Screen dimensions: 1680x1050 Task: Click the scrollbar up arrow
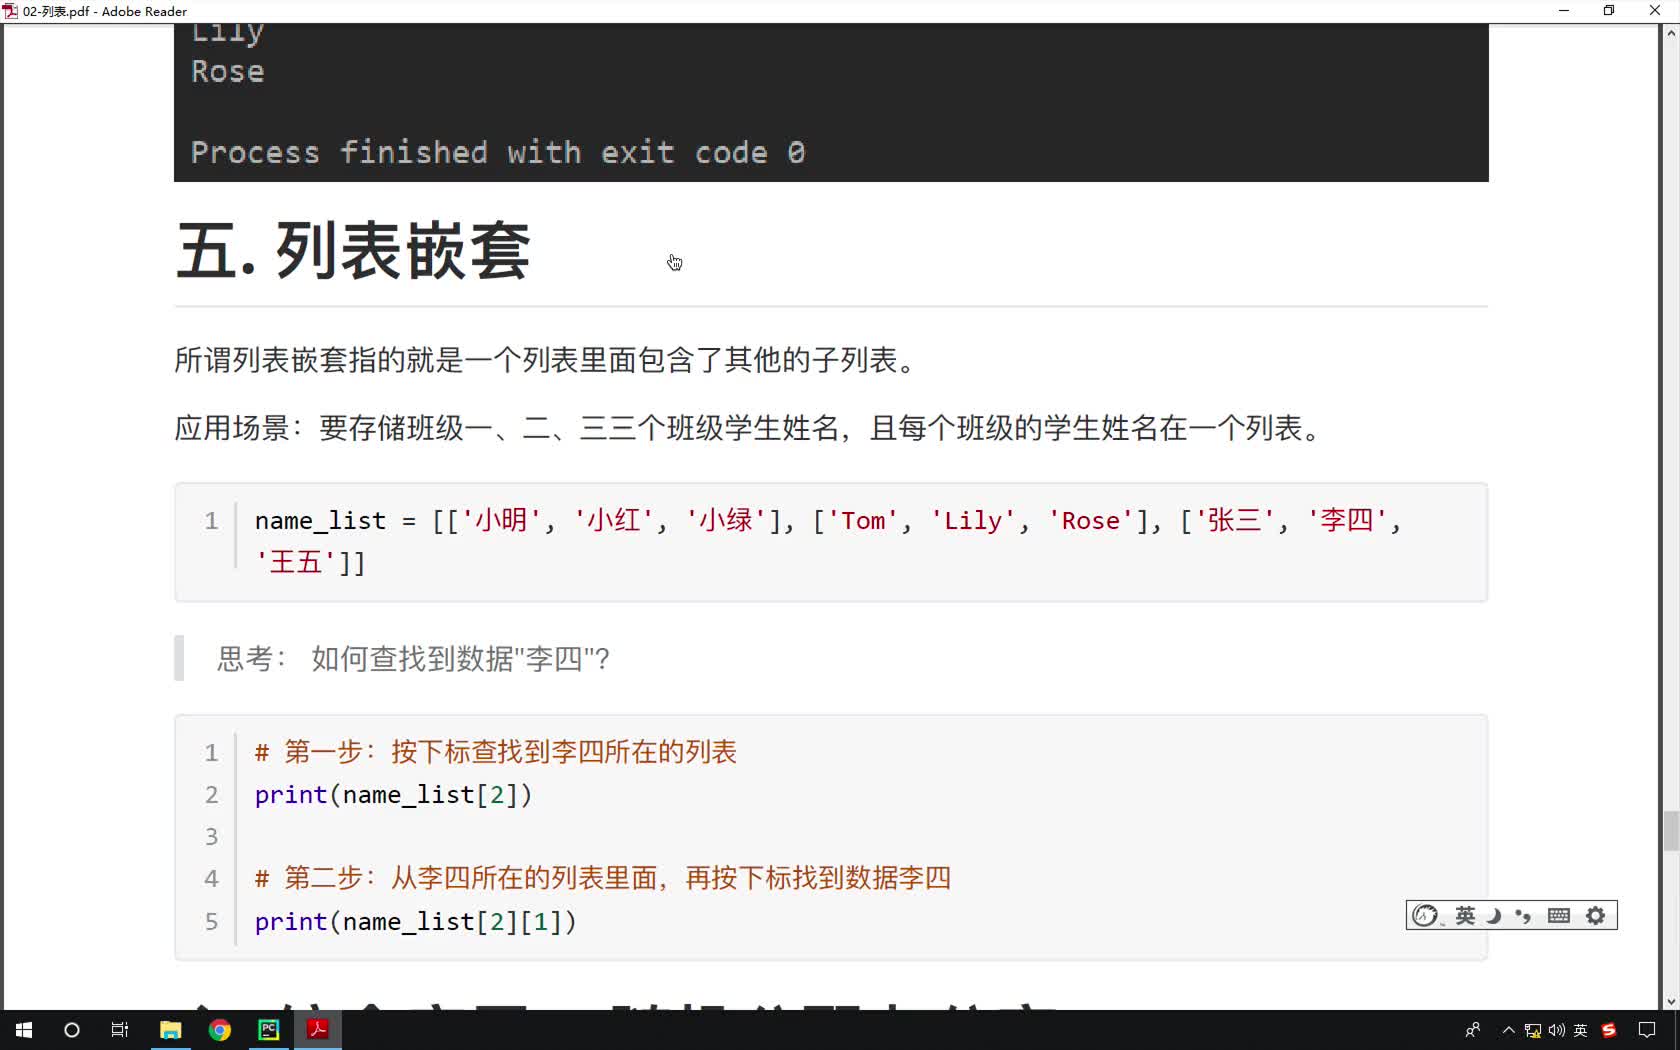click(1670, 33)
